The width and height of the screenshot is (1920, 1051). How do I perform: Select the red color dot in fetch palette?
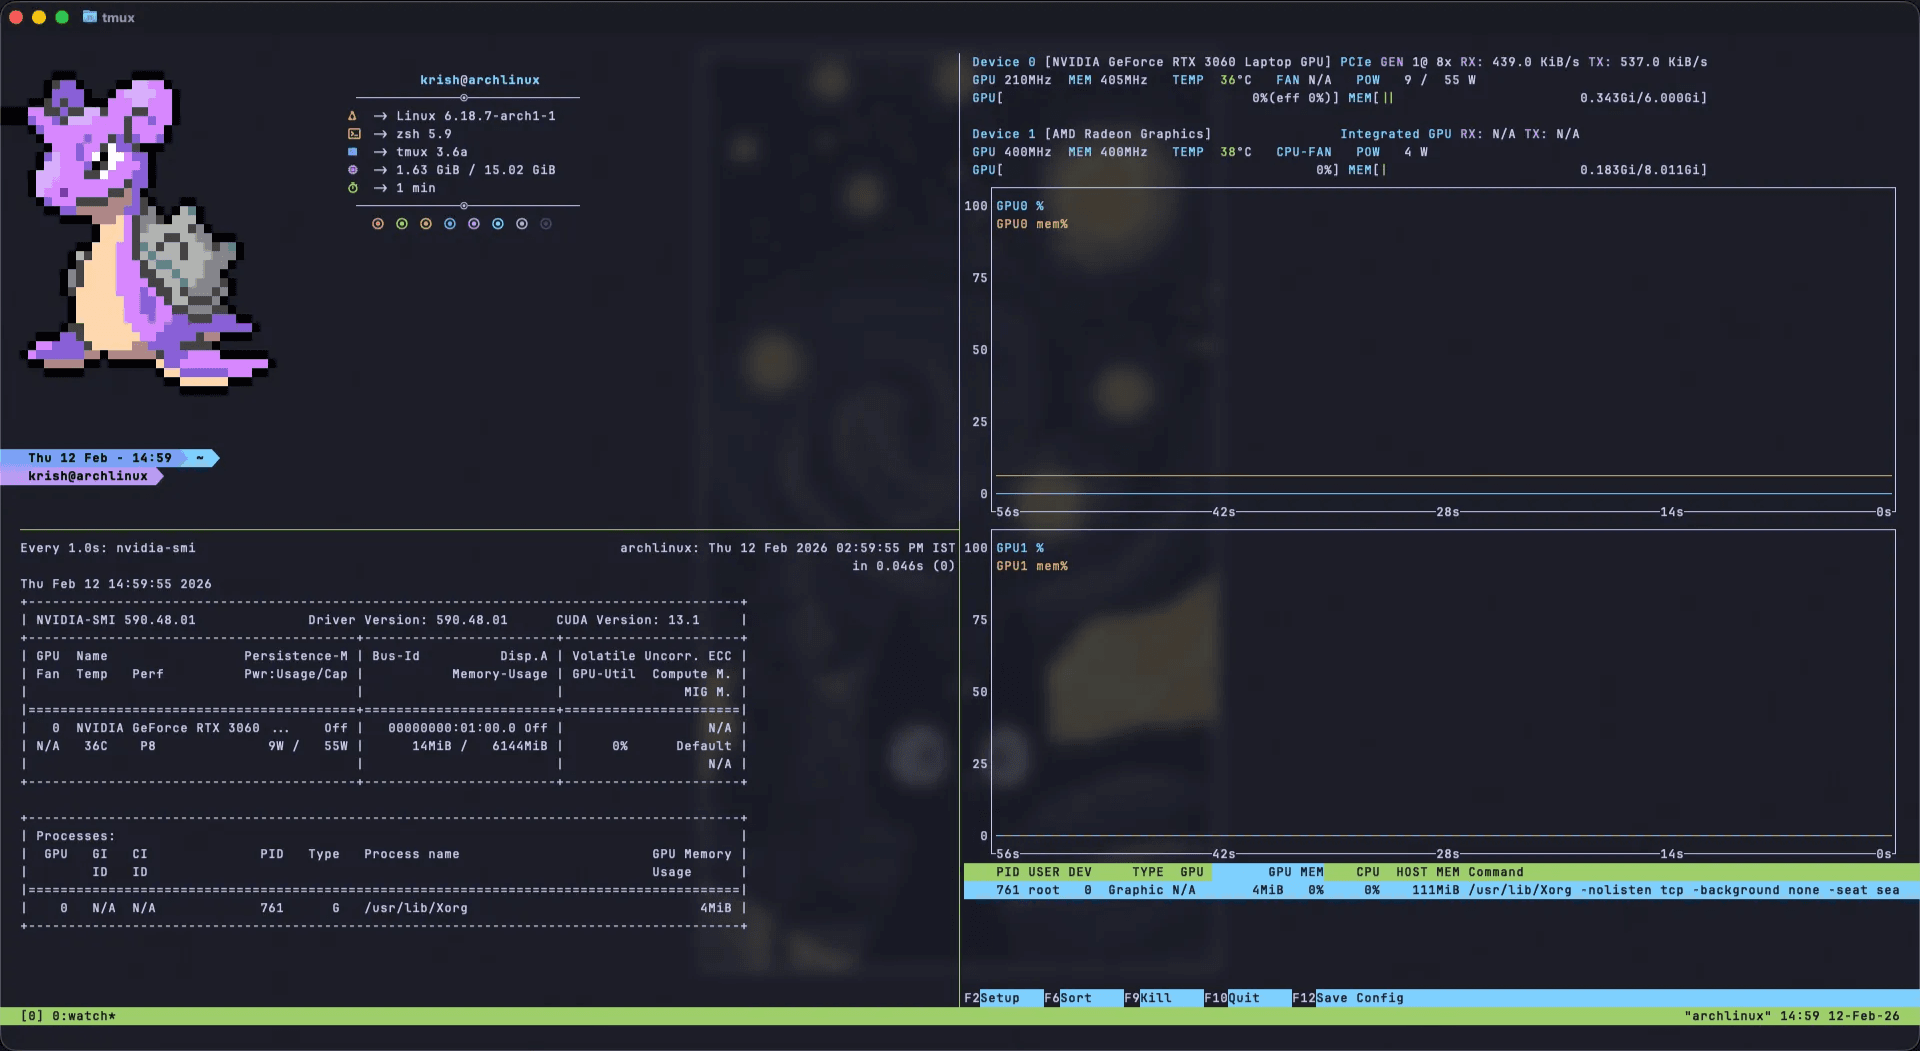point(378,224)
